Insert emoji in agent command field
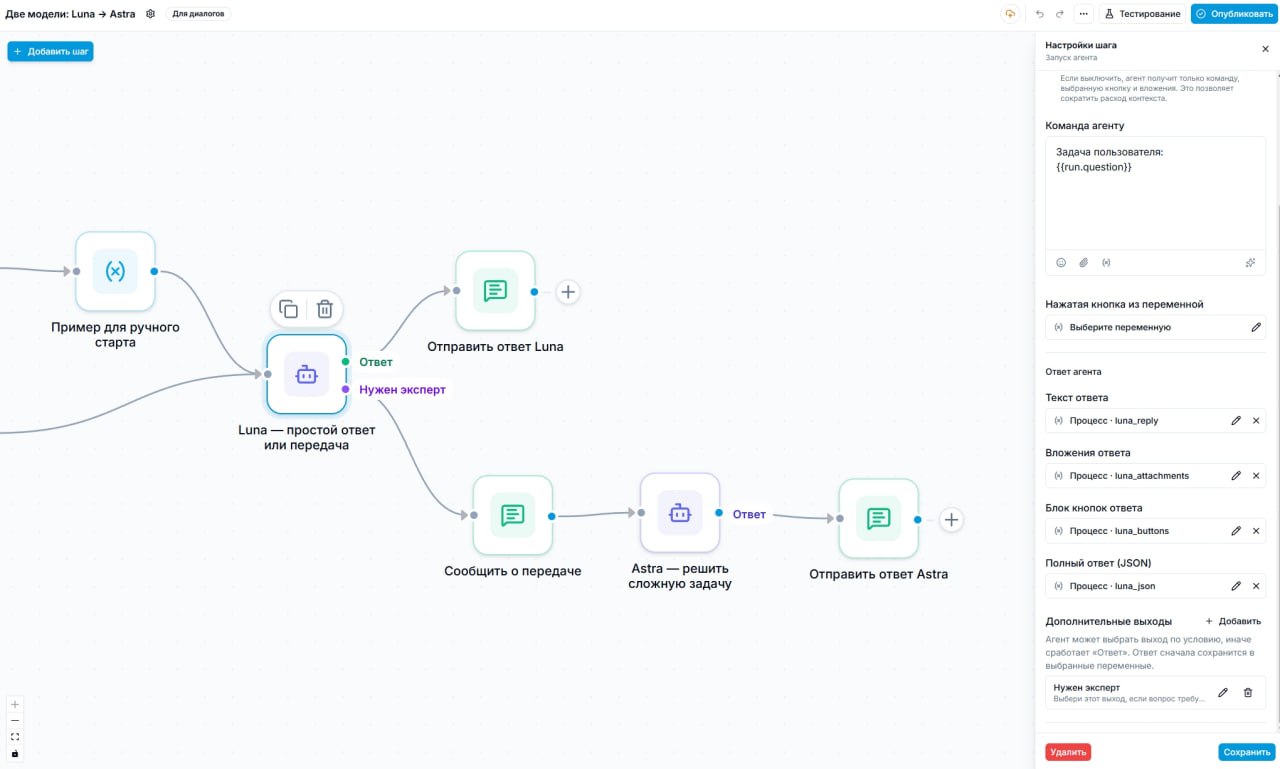 click(x=1061, y=262)
